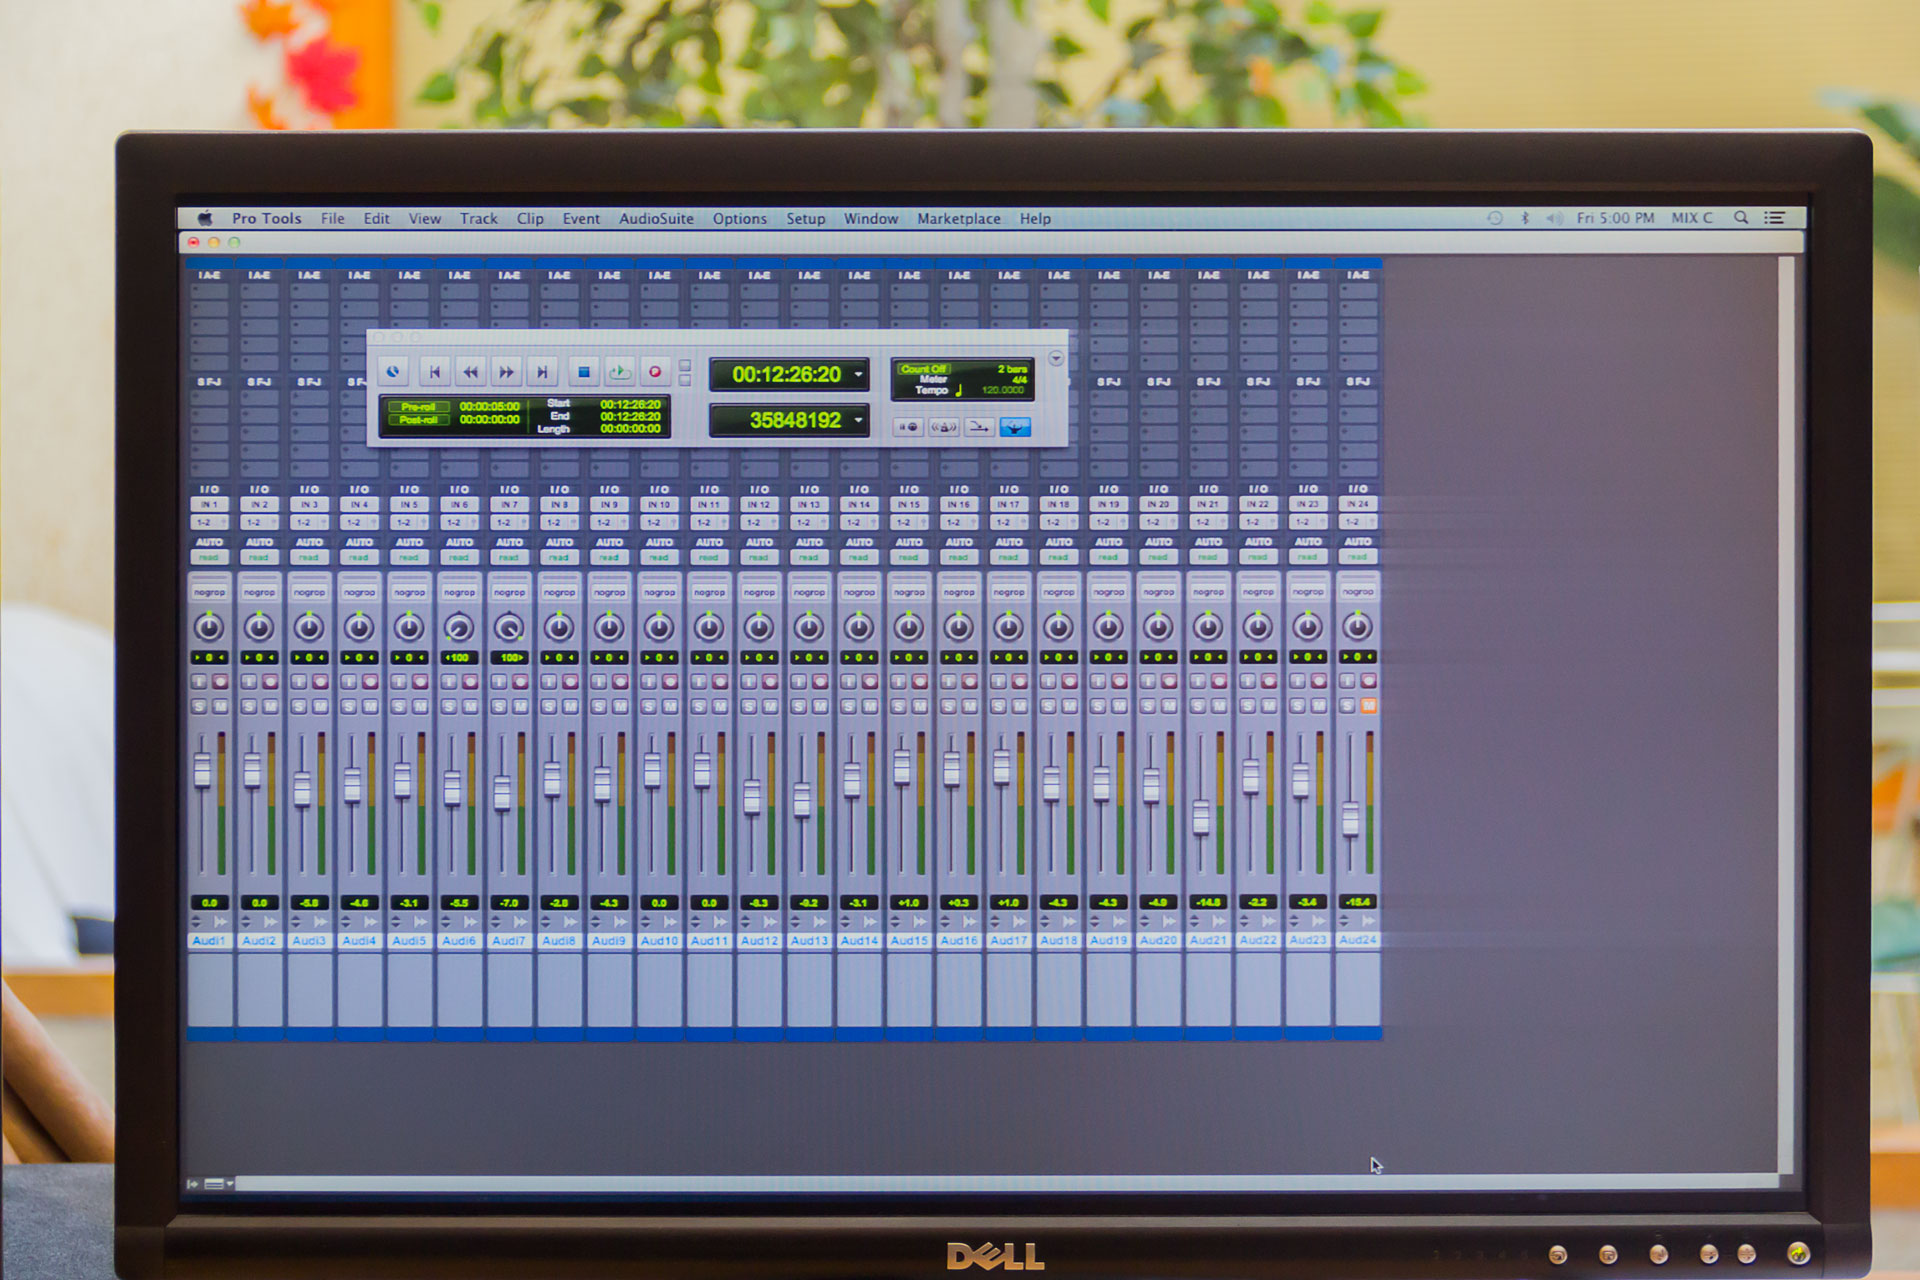The width and height of the screenshot is (1920, 1280).
Task: Toggle the Tempo Ruler Enable conductor button
Action: click(1014, 427)
